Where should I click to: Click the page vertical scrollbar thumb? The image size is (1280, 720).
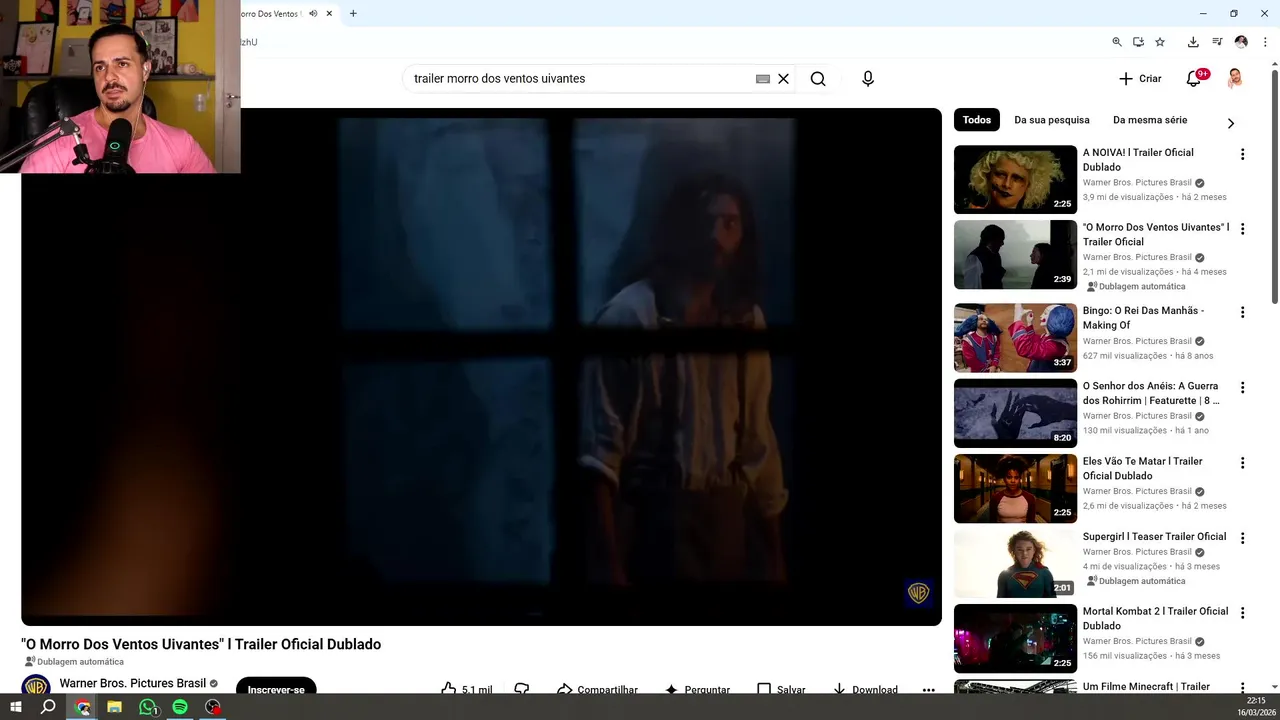[x=1274, y=185]
